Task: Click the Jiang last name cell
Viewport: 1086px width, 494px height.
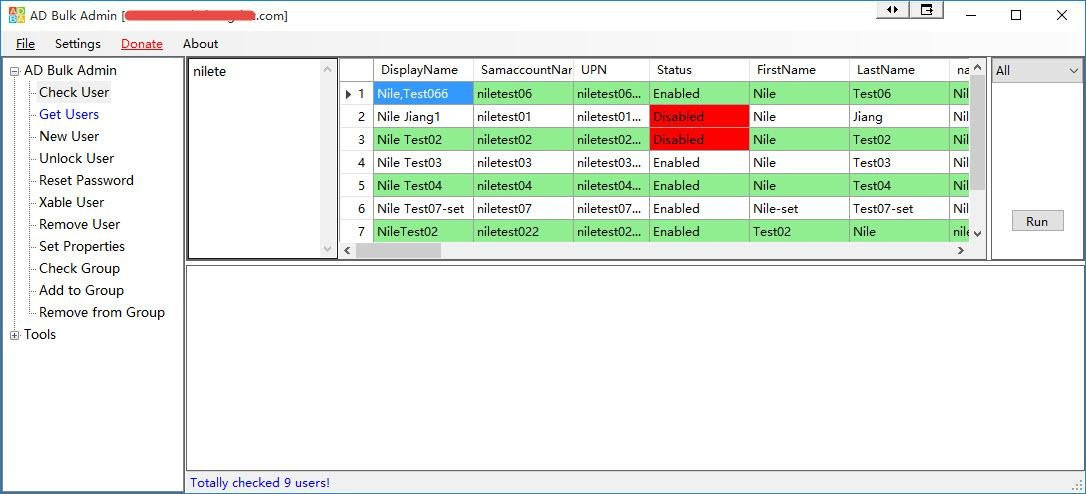Action: tap(899, 116)
